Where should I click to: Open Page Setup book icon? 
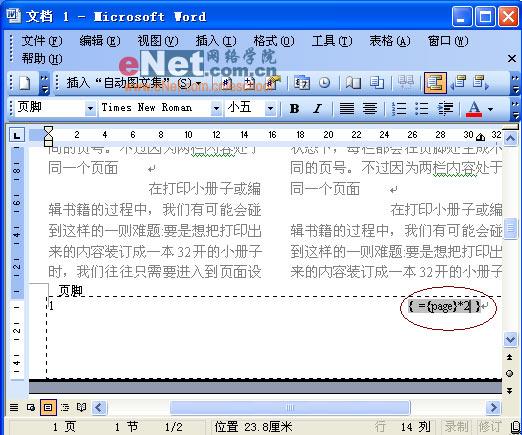[353, 83]
